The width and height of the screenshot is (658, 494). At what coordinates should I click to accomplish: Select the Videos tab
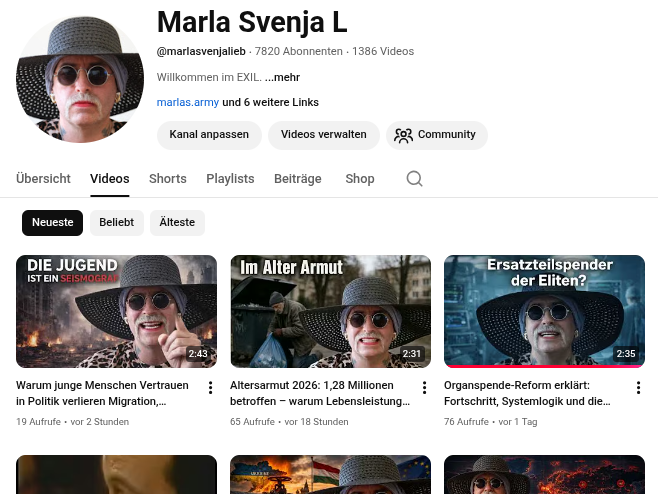(110, 179)
